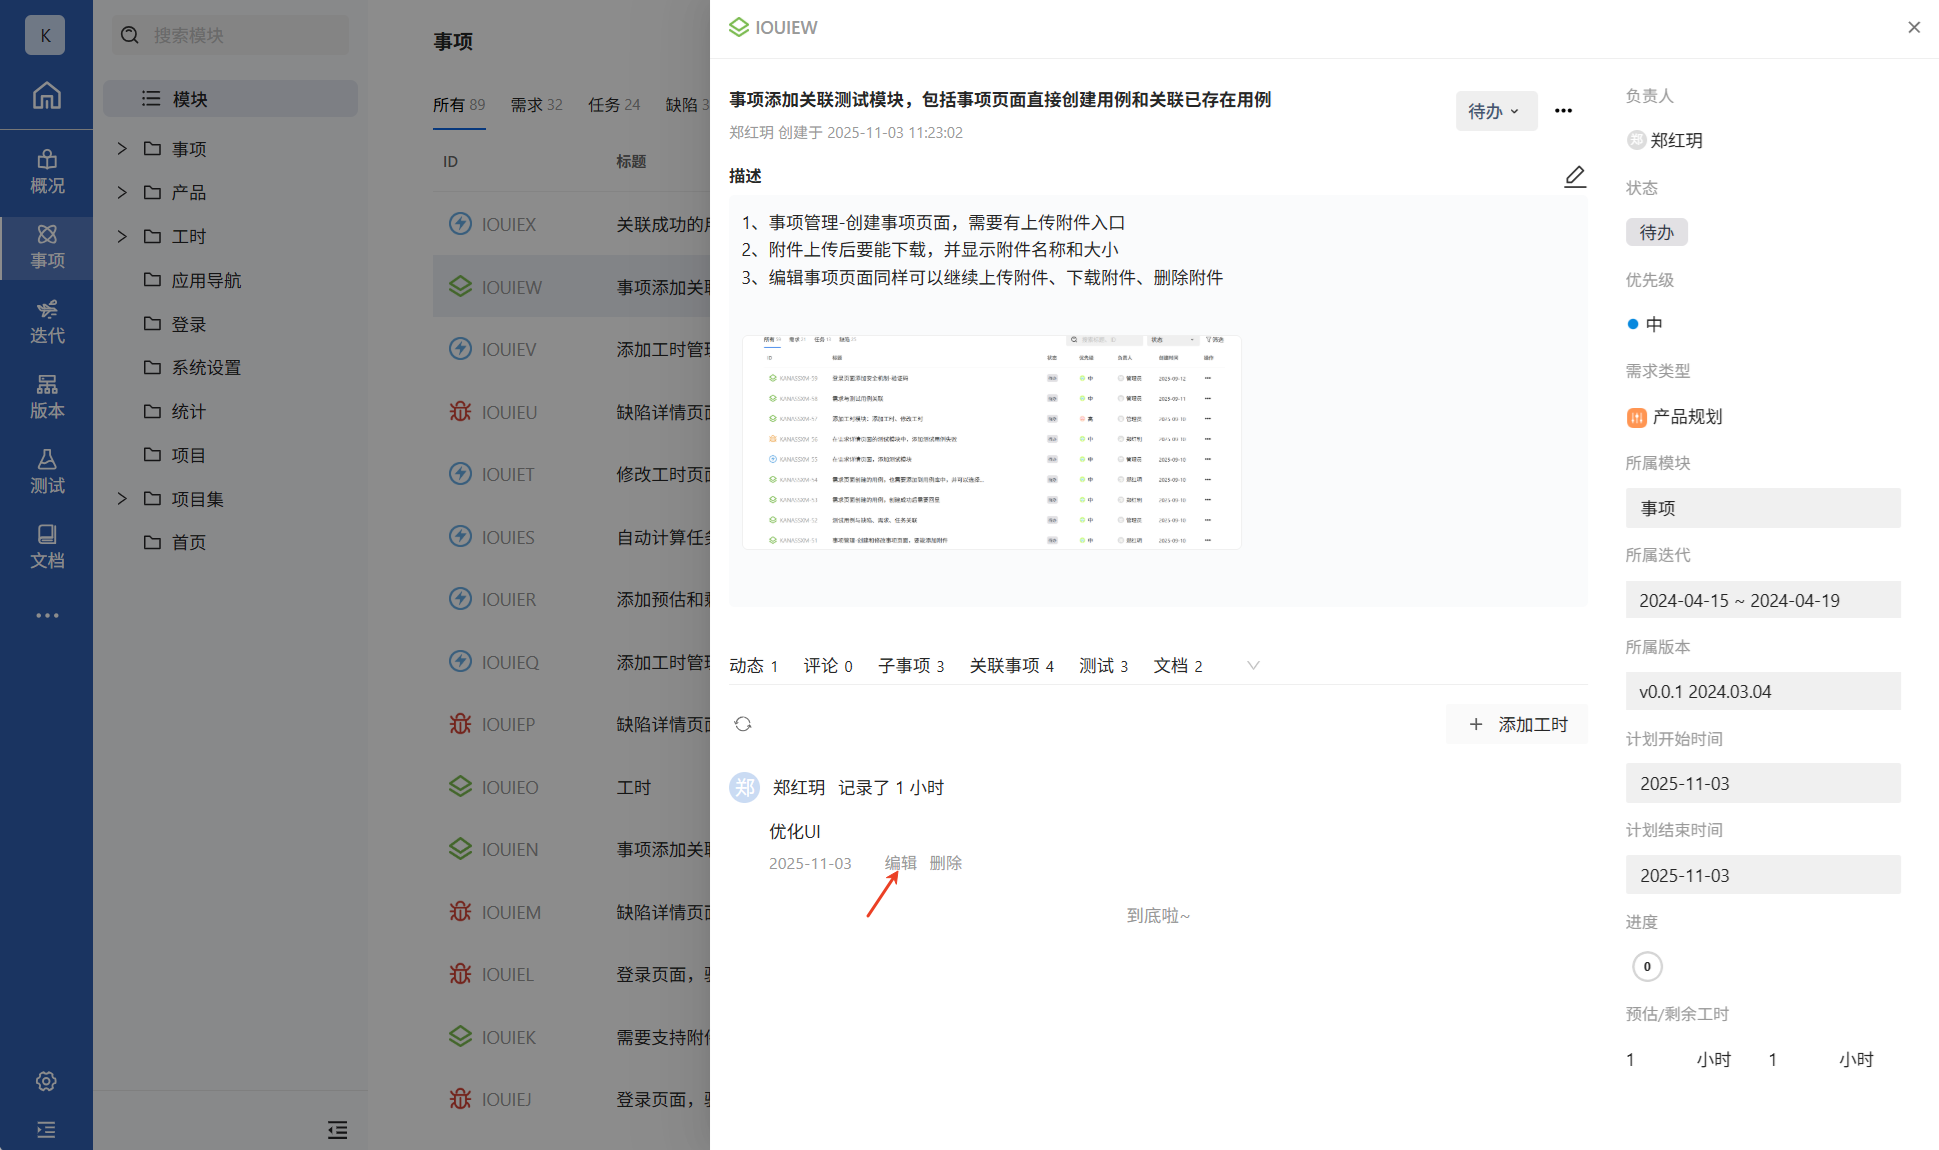
Task: Switch to the 子事项 tab
Action: pyautogui.click(x=910, y=666)
